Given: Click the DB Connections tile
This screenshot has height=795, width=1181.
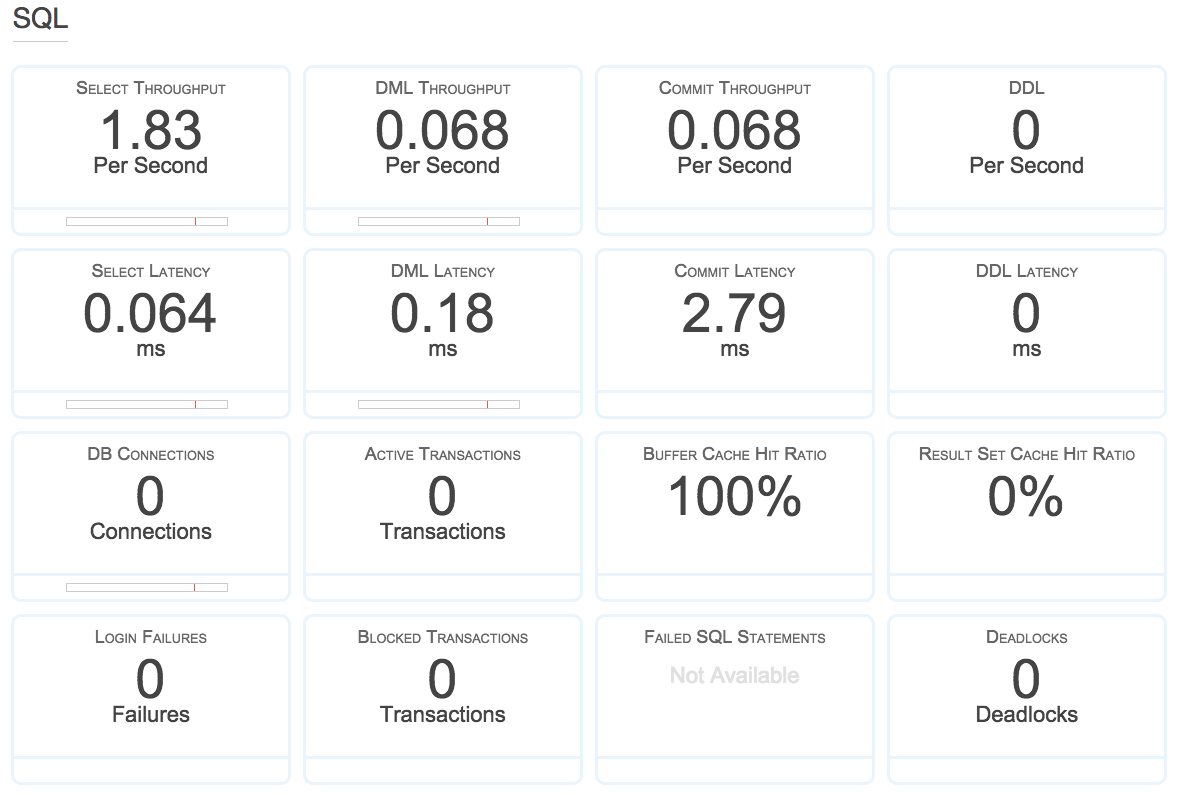Looking at the screenshot, I should (150, 504).
